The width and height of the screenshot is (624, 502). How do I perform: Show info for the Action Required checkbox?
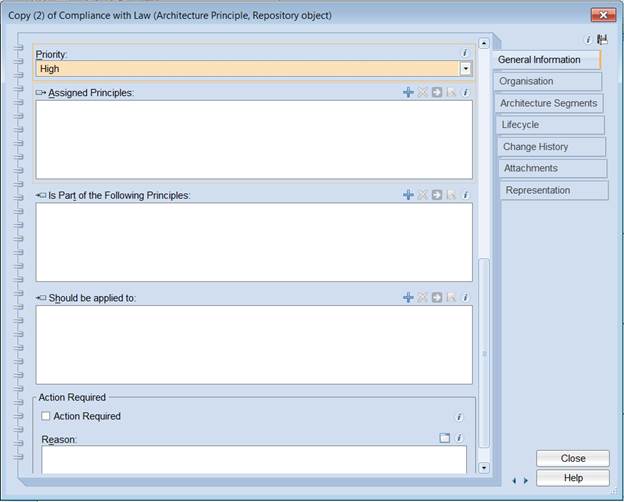(x=459, y=417)
